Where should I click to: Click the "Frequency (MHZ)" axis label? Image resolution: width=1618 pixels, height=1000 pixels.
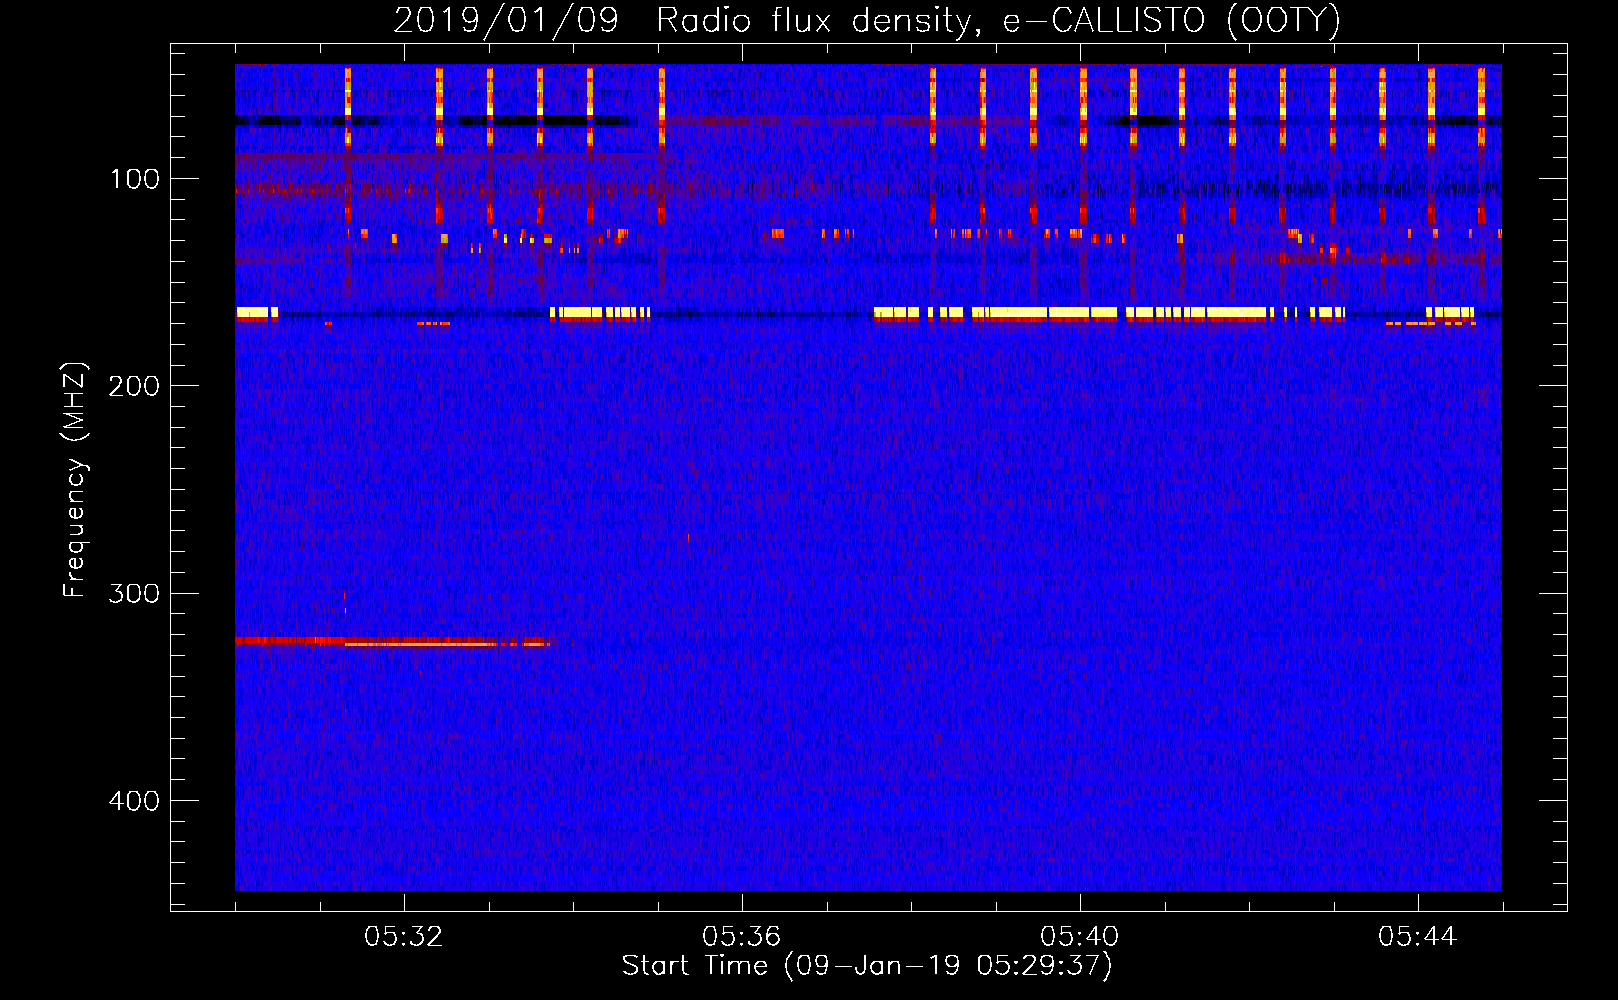click(75, 479)
